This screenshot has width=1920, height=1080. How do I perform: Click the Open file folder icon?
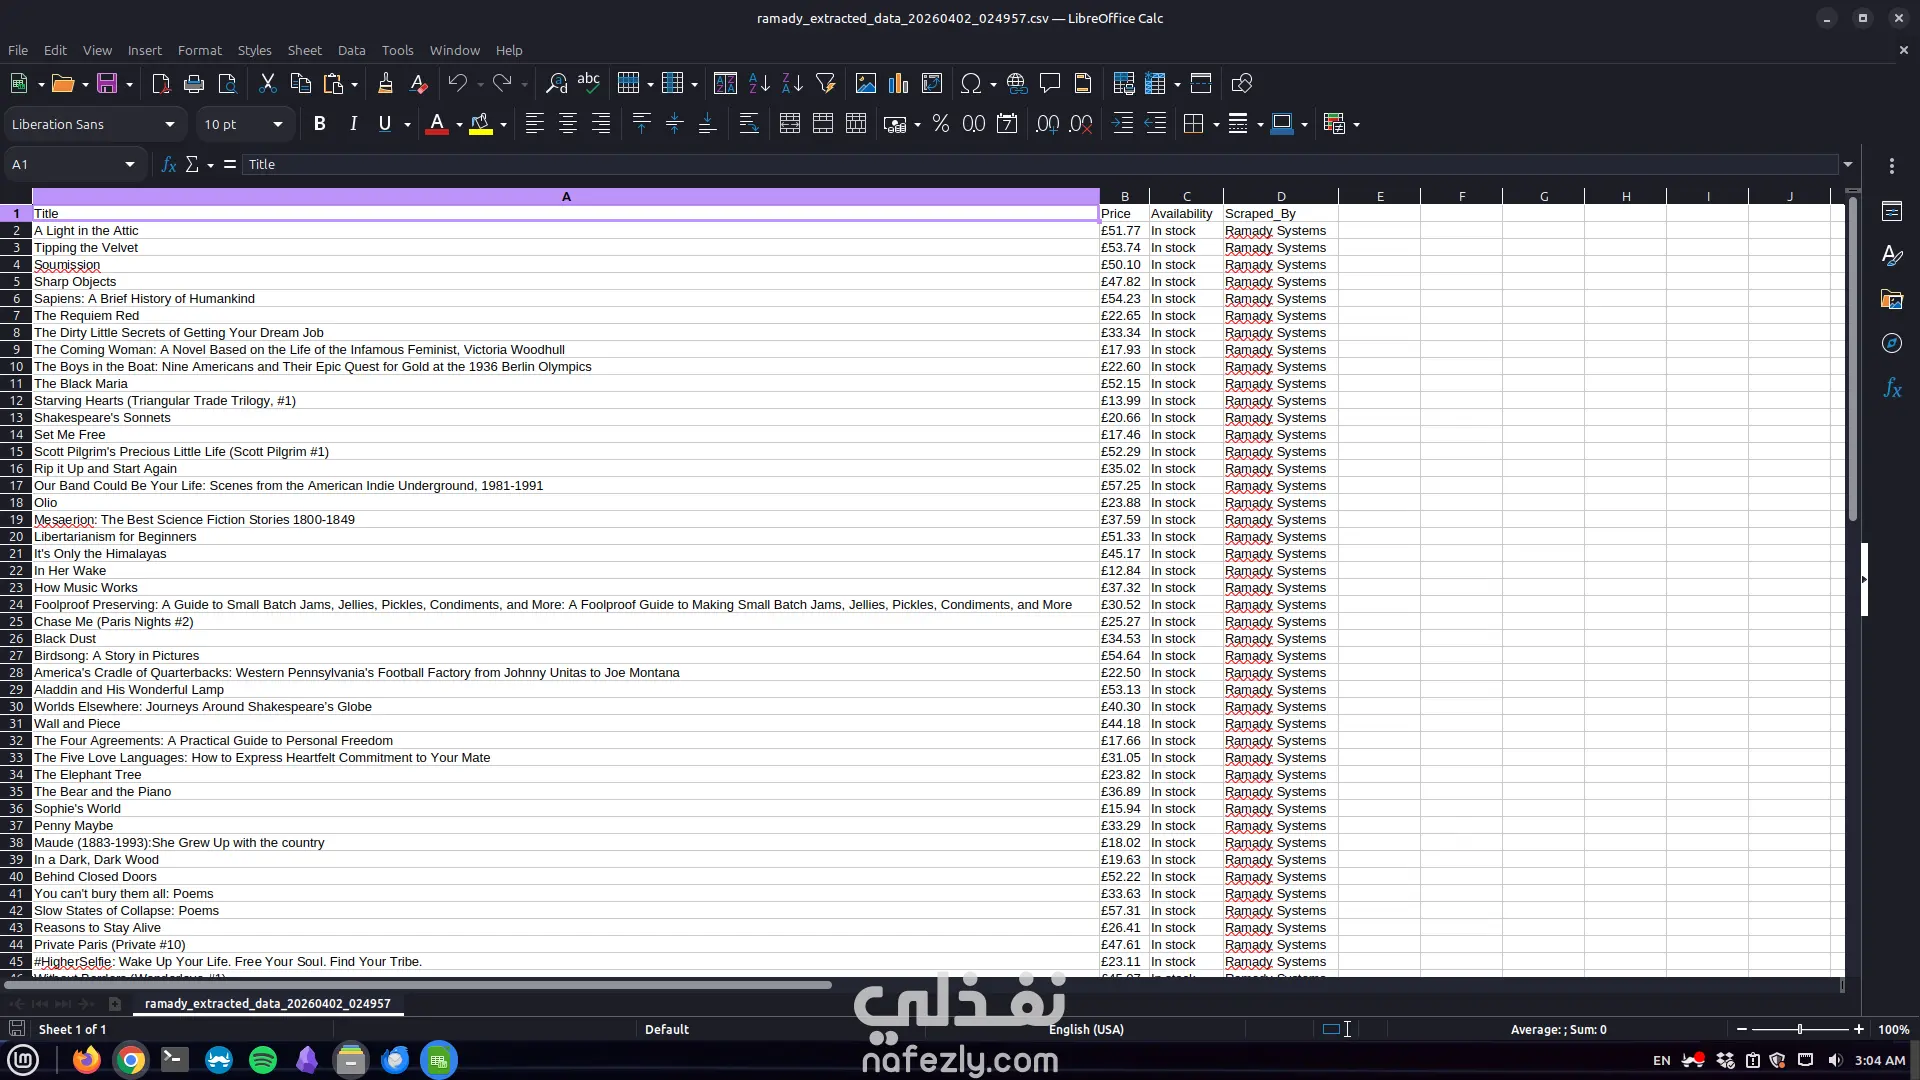63,84
